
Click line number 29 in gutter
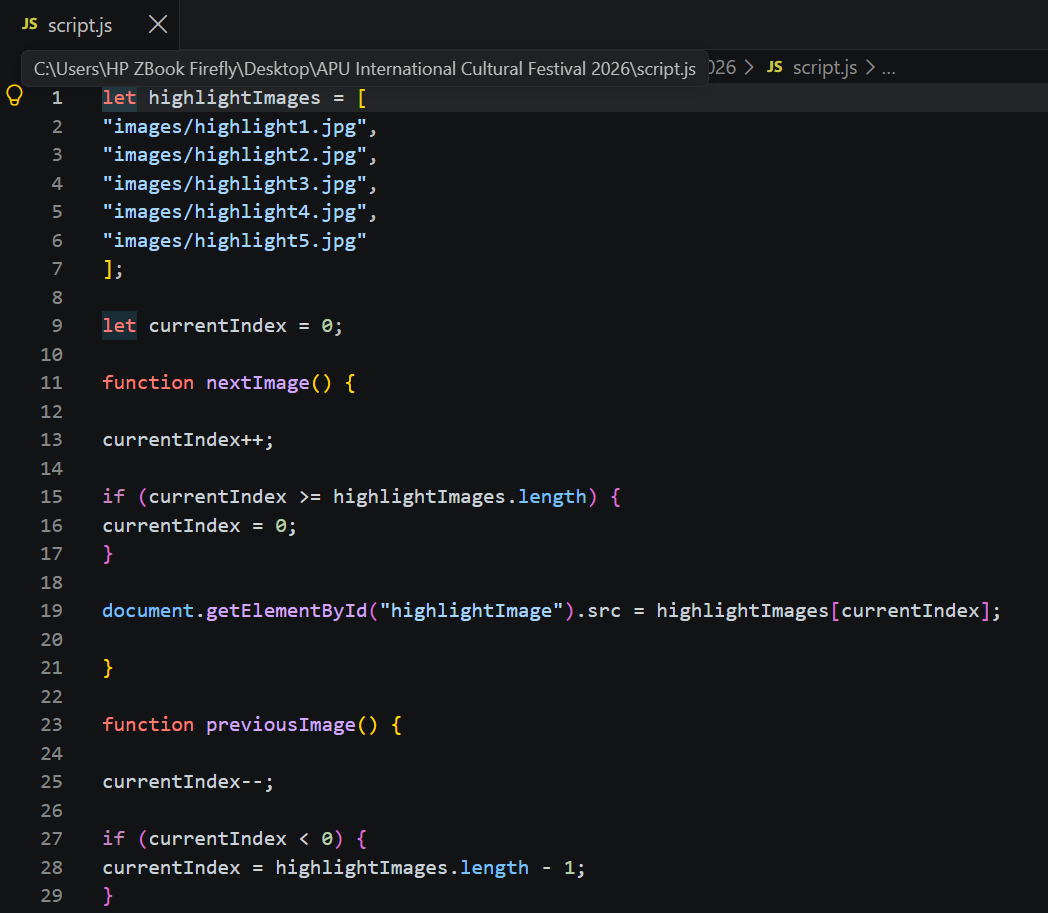tap(51, 896)
